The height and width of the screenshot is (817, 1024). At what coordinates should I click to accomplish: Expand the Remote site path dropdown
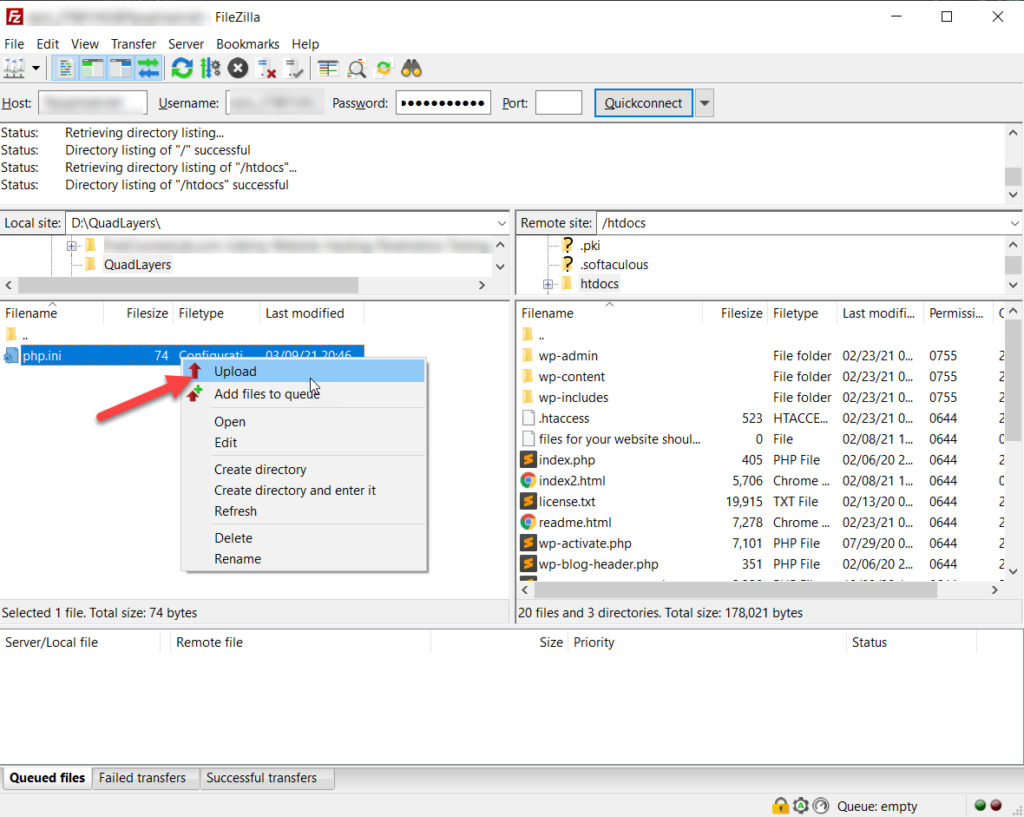[x=1014, y=223]
